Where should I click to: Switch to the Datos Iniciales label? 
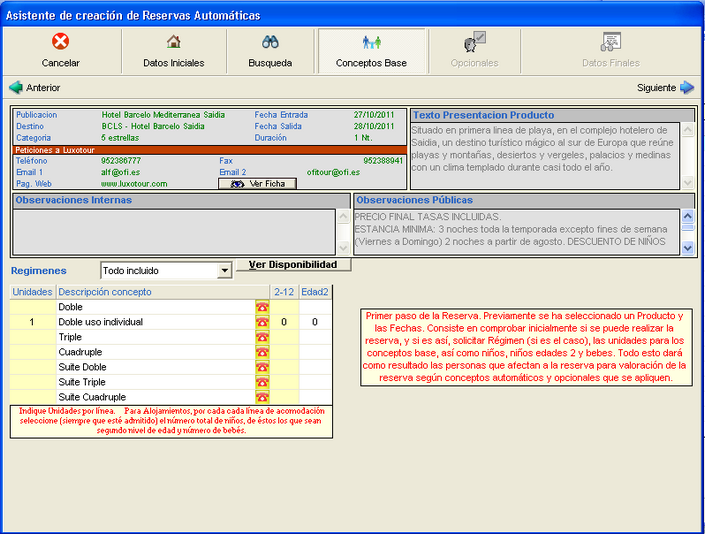174,63
